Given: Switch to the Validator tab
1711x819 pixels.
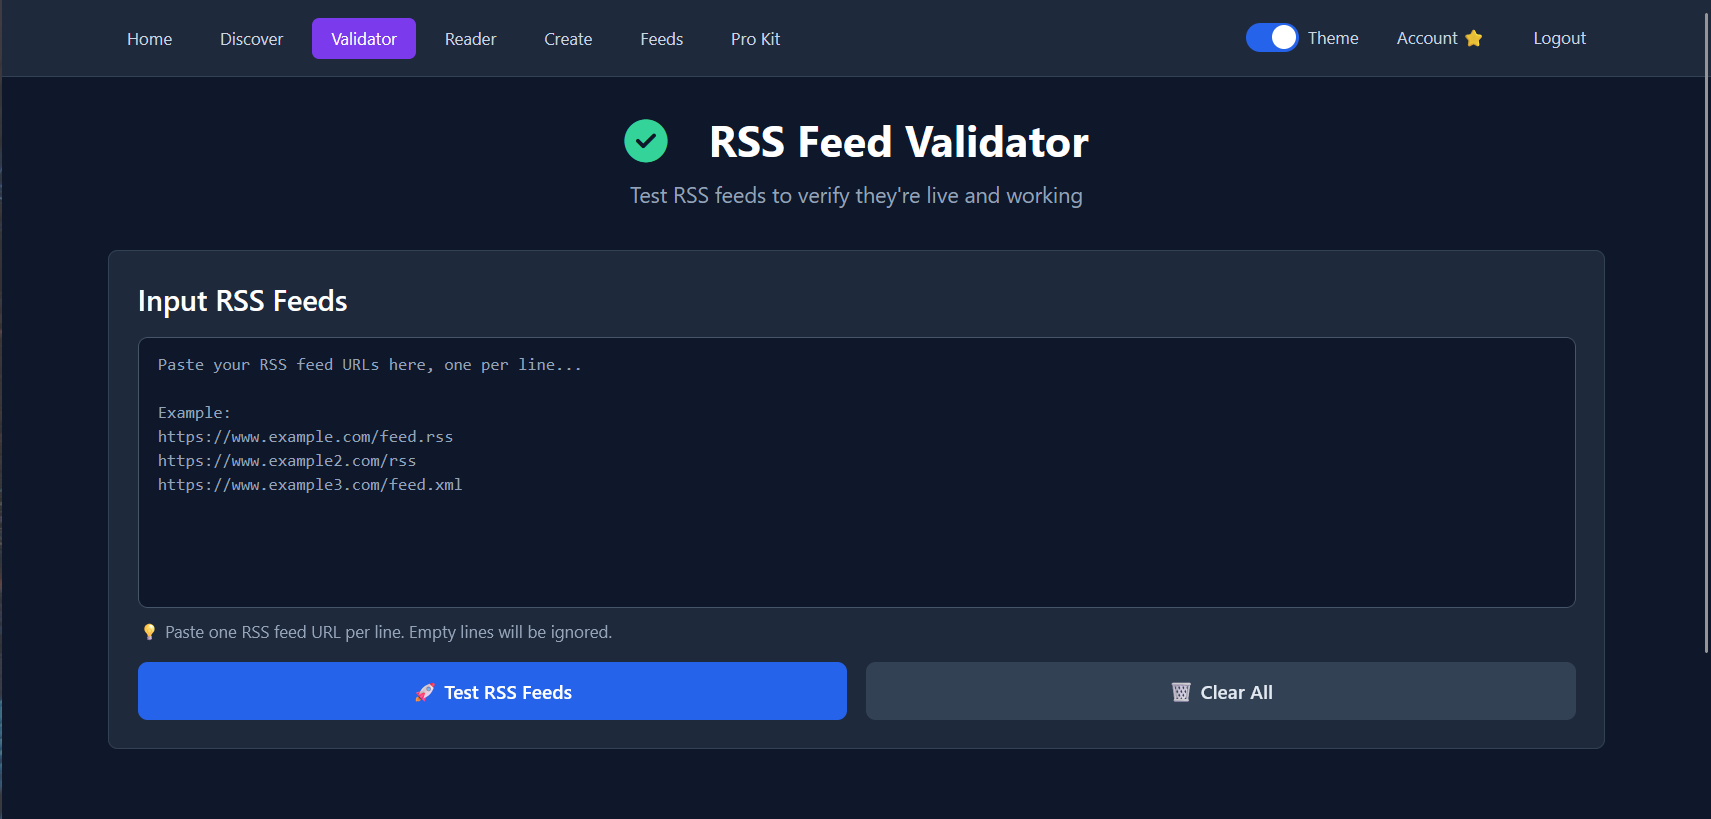Looking at the screenshot, I should pos(363,38).
